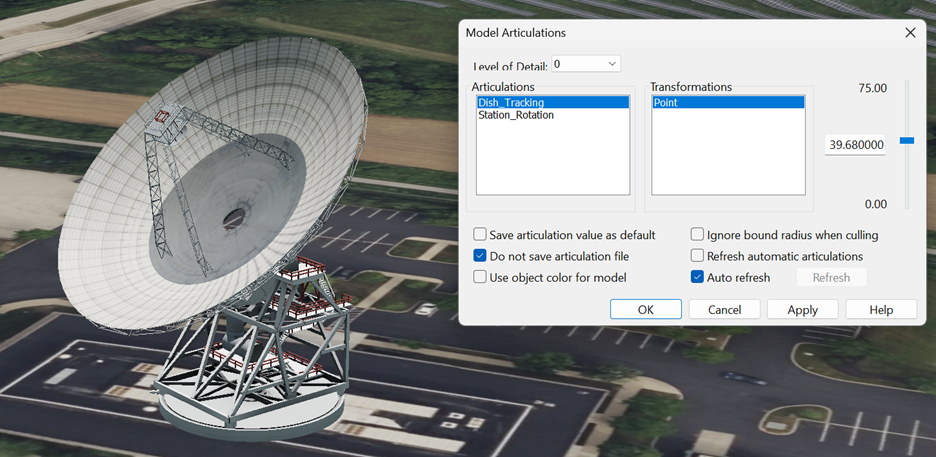Image resolution: width=936 pixels, height=457 pixels.
Task: Click the OK button
Action: coord(646,310)
